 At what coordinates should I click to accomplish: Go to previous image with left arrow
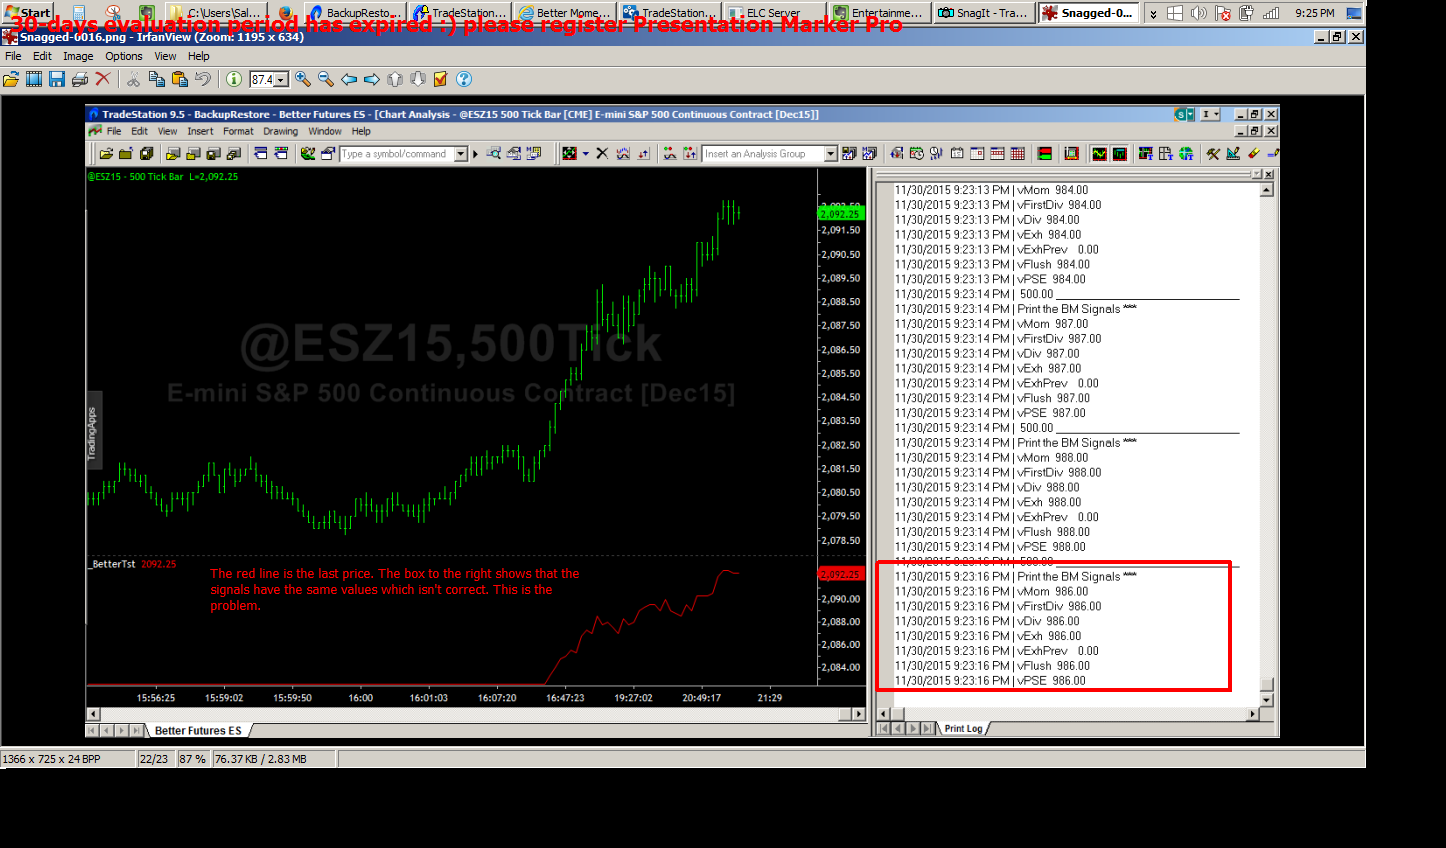pyautogui.click(x=349, y=79)
